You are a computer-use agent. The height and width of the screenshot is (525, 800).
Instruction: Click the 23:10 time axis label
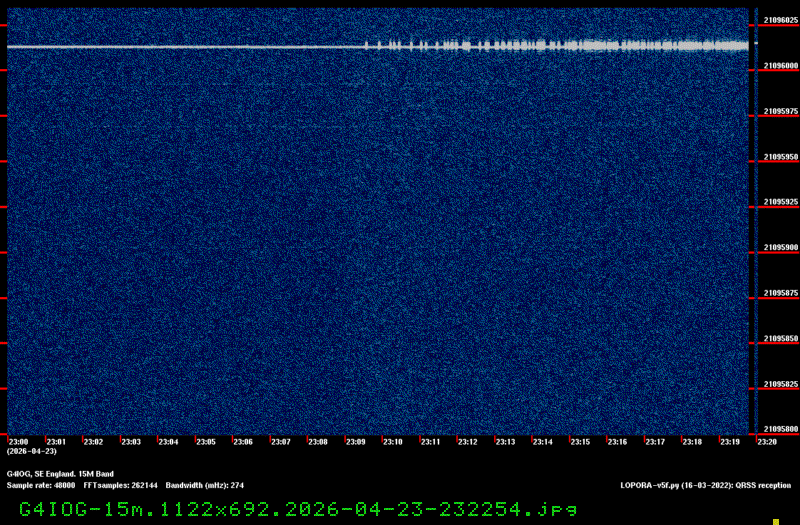pyautogui.click(x=393, y=442)
